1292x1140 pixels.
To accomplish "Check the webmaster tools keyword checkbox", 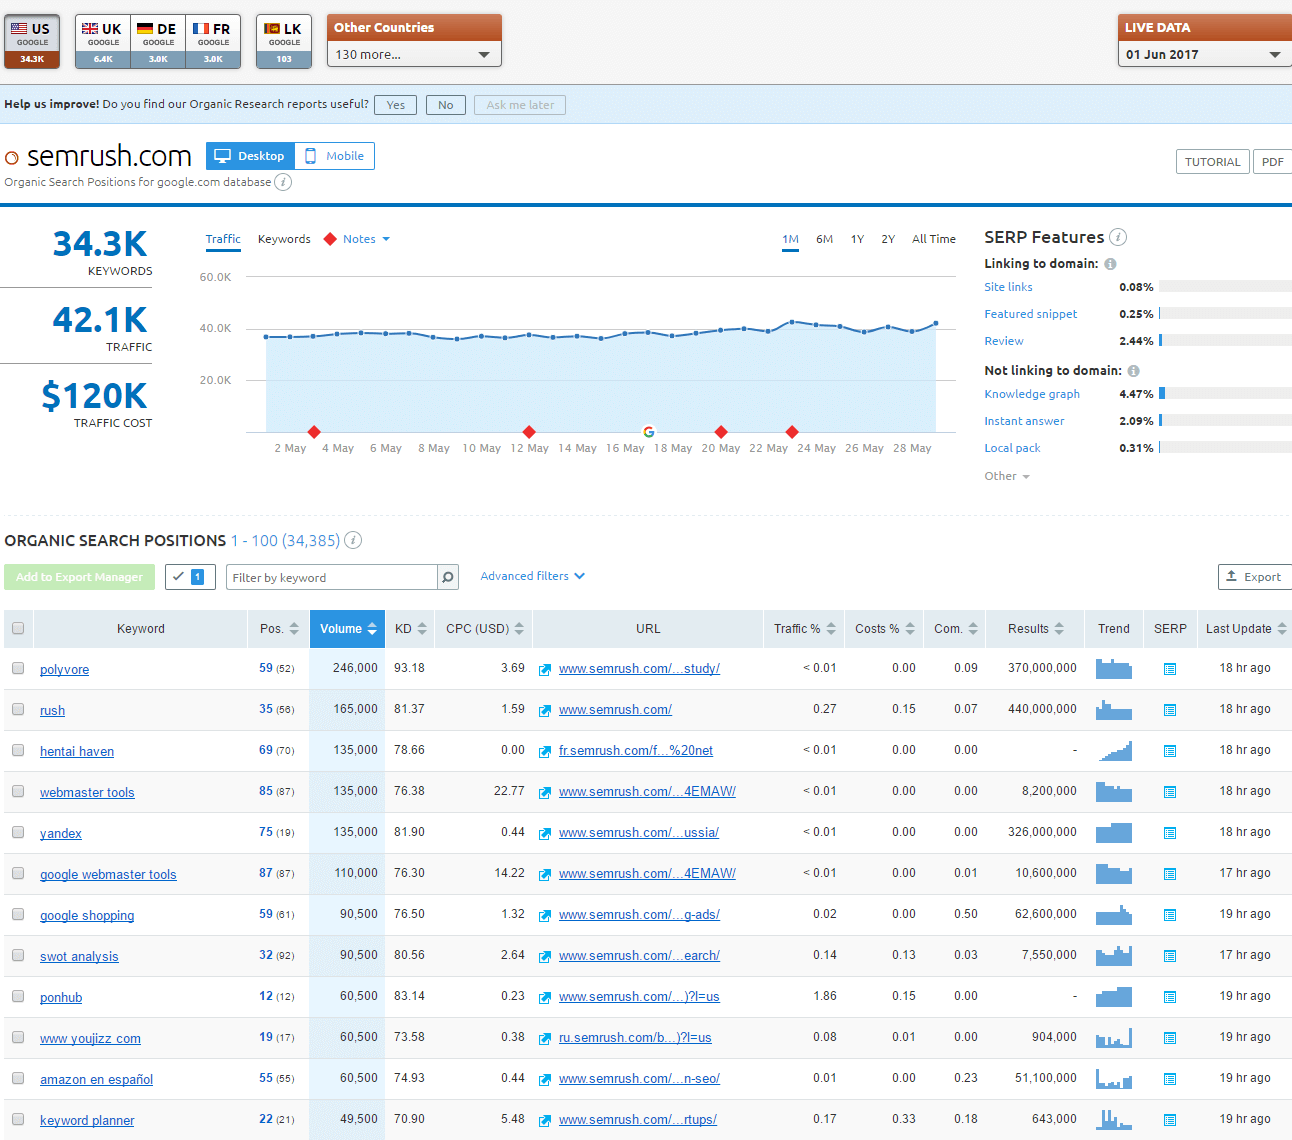I will (18, 791).
